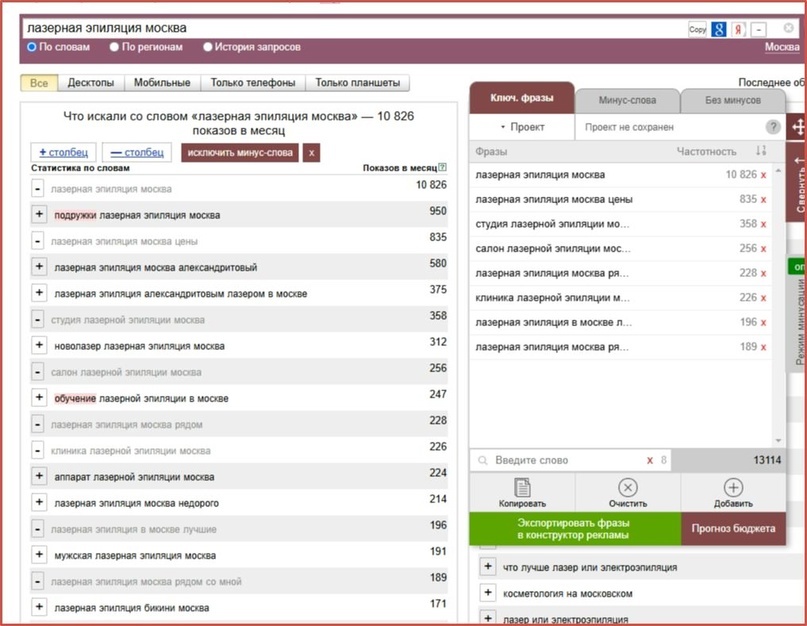Remove «студия лазерной эпиляции москва» with minus button

click(x=38, y=320)
